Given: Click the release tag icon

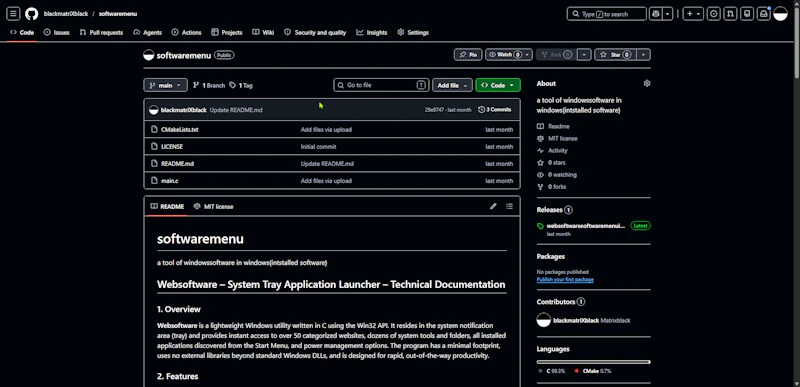Looking at the screenshot, I should pyautogui.click(x=540, y=226).
